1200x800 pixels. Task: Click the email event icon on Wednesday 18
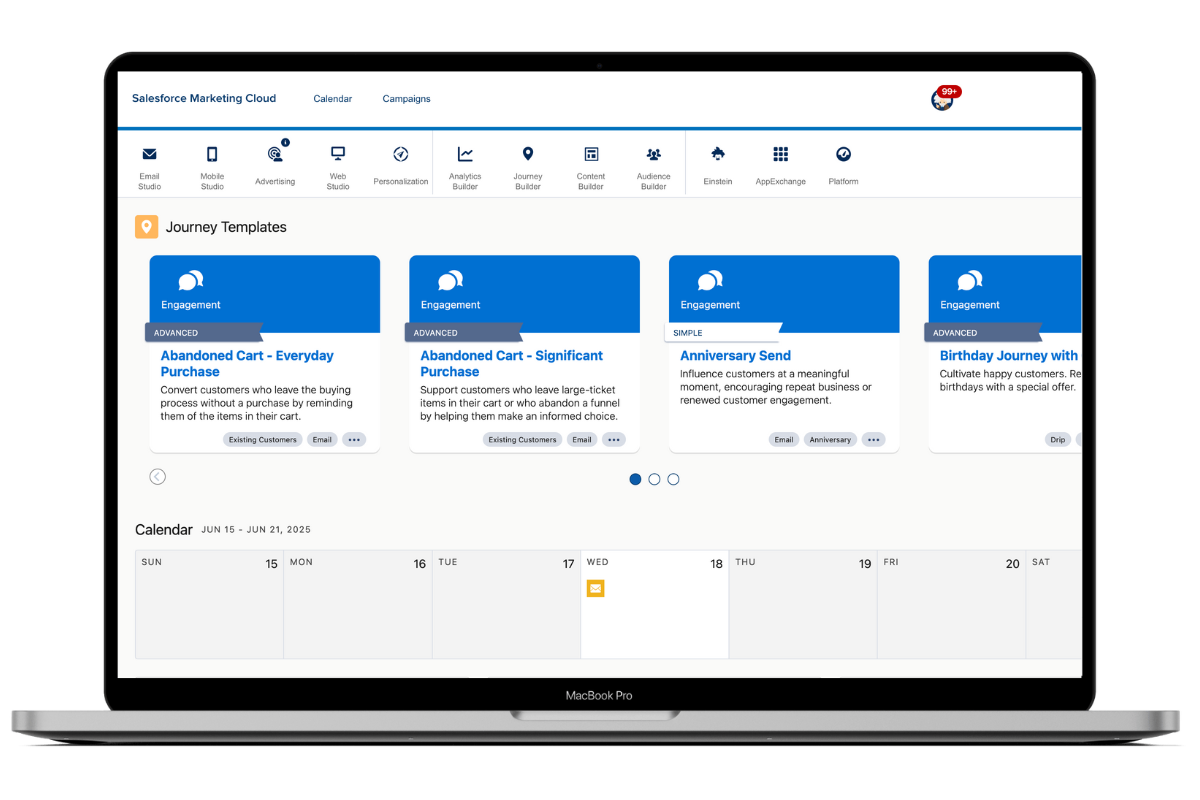[x=595, y=588]
